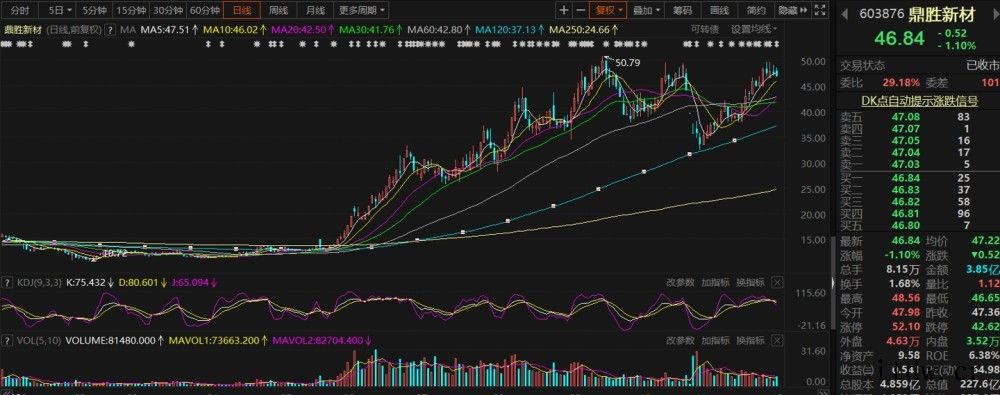
Task: Switch to the 分时 intraday view
Action: (x=20, y=10)
